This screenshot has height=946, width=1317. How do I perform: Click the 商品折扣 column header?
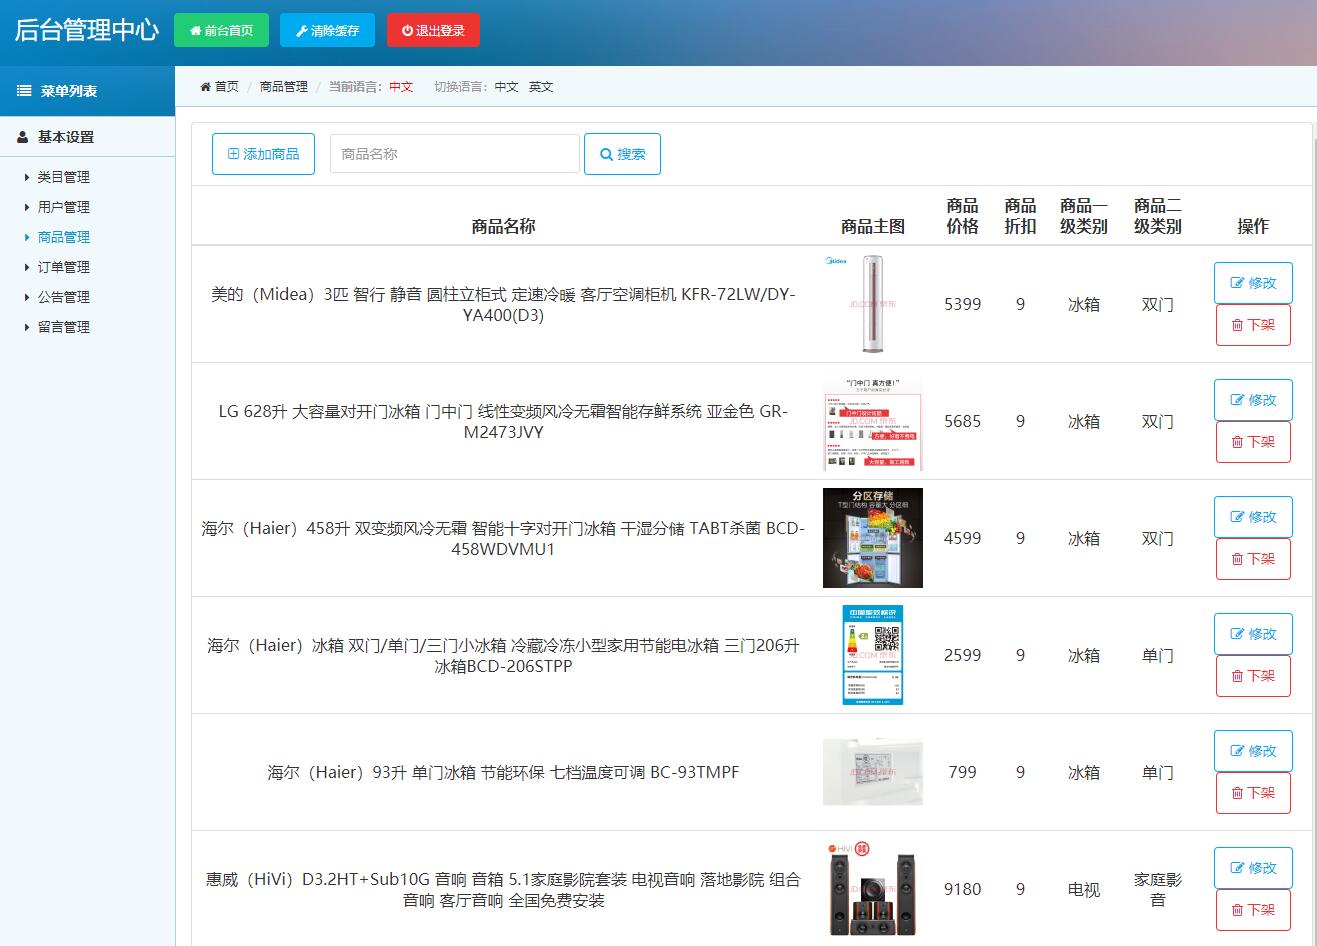pyautogui.click(x=1020, y=216)
